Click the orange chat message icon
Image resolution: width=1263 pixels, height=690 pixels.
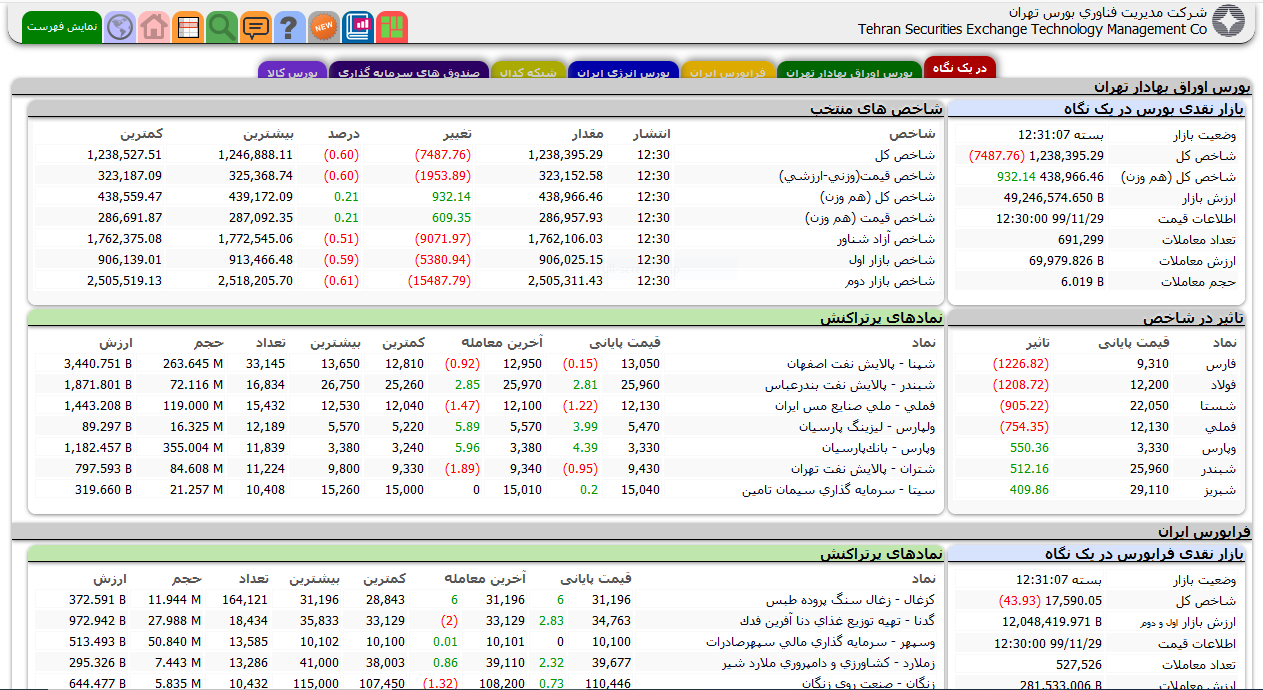tap(256, 27)
